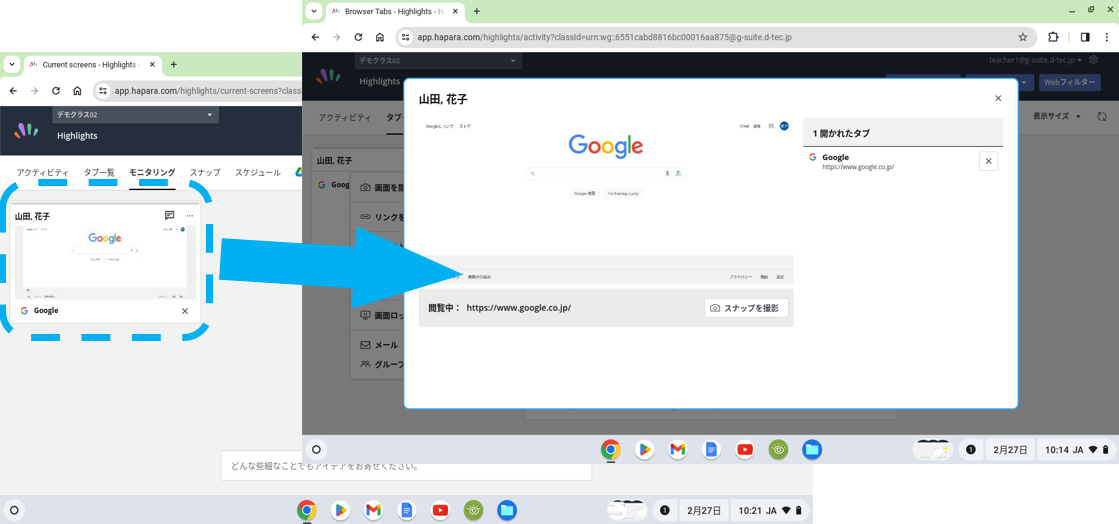Open 2月27日 calendar in right window shelf
The image size is (1119, 524).
[1010, 450]
